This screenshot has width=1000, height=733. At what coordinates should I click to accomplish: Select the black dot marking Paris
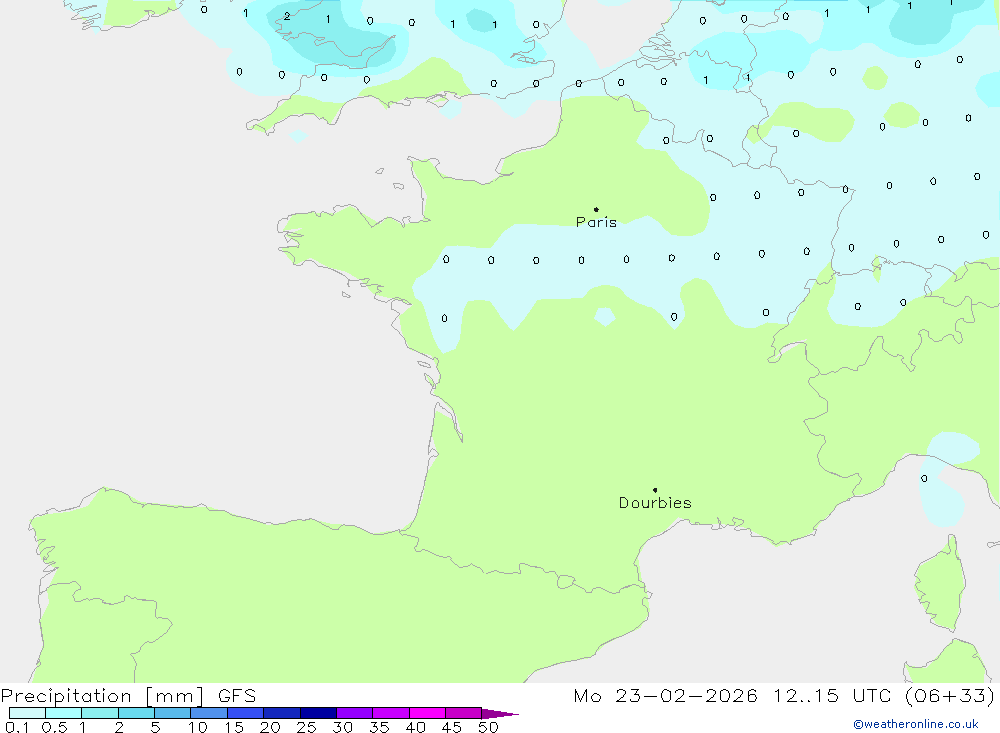tap(596, 209)
